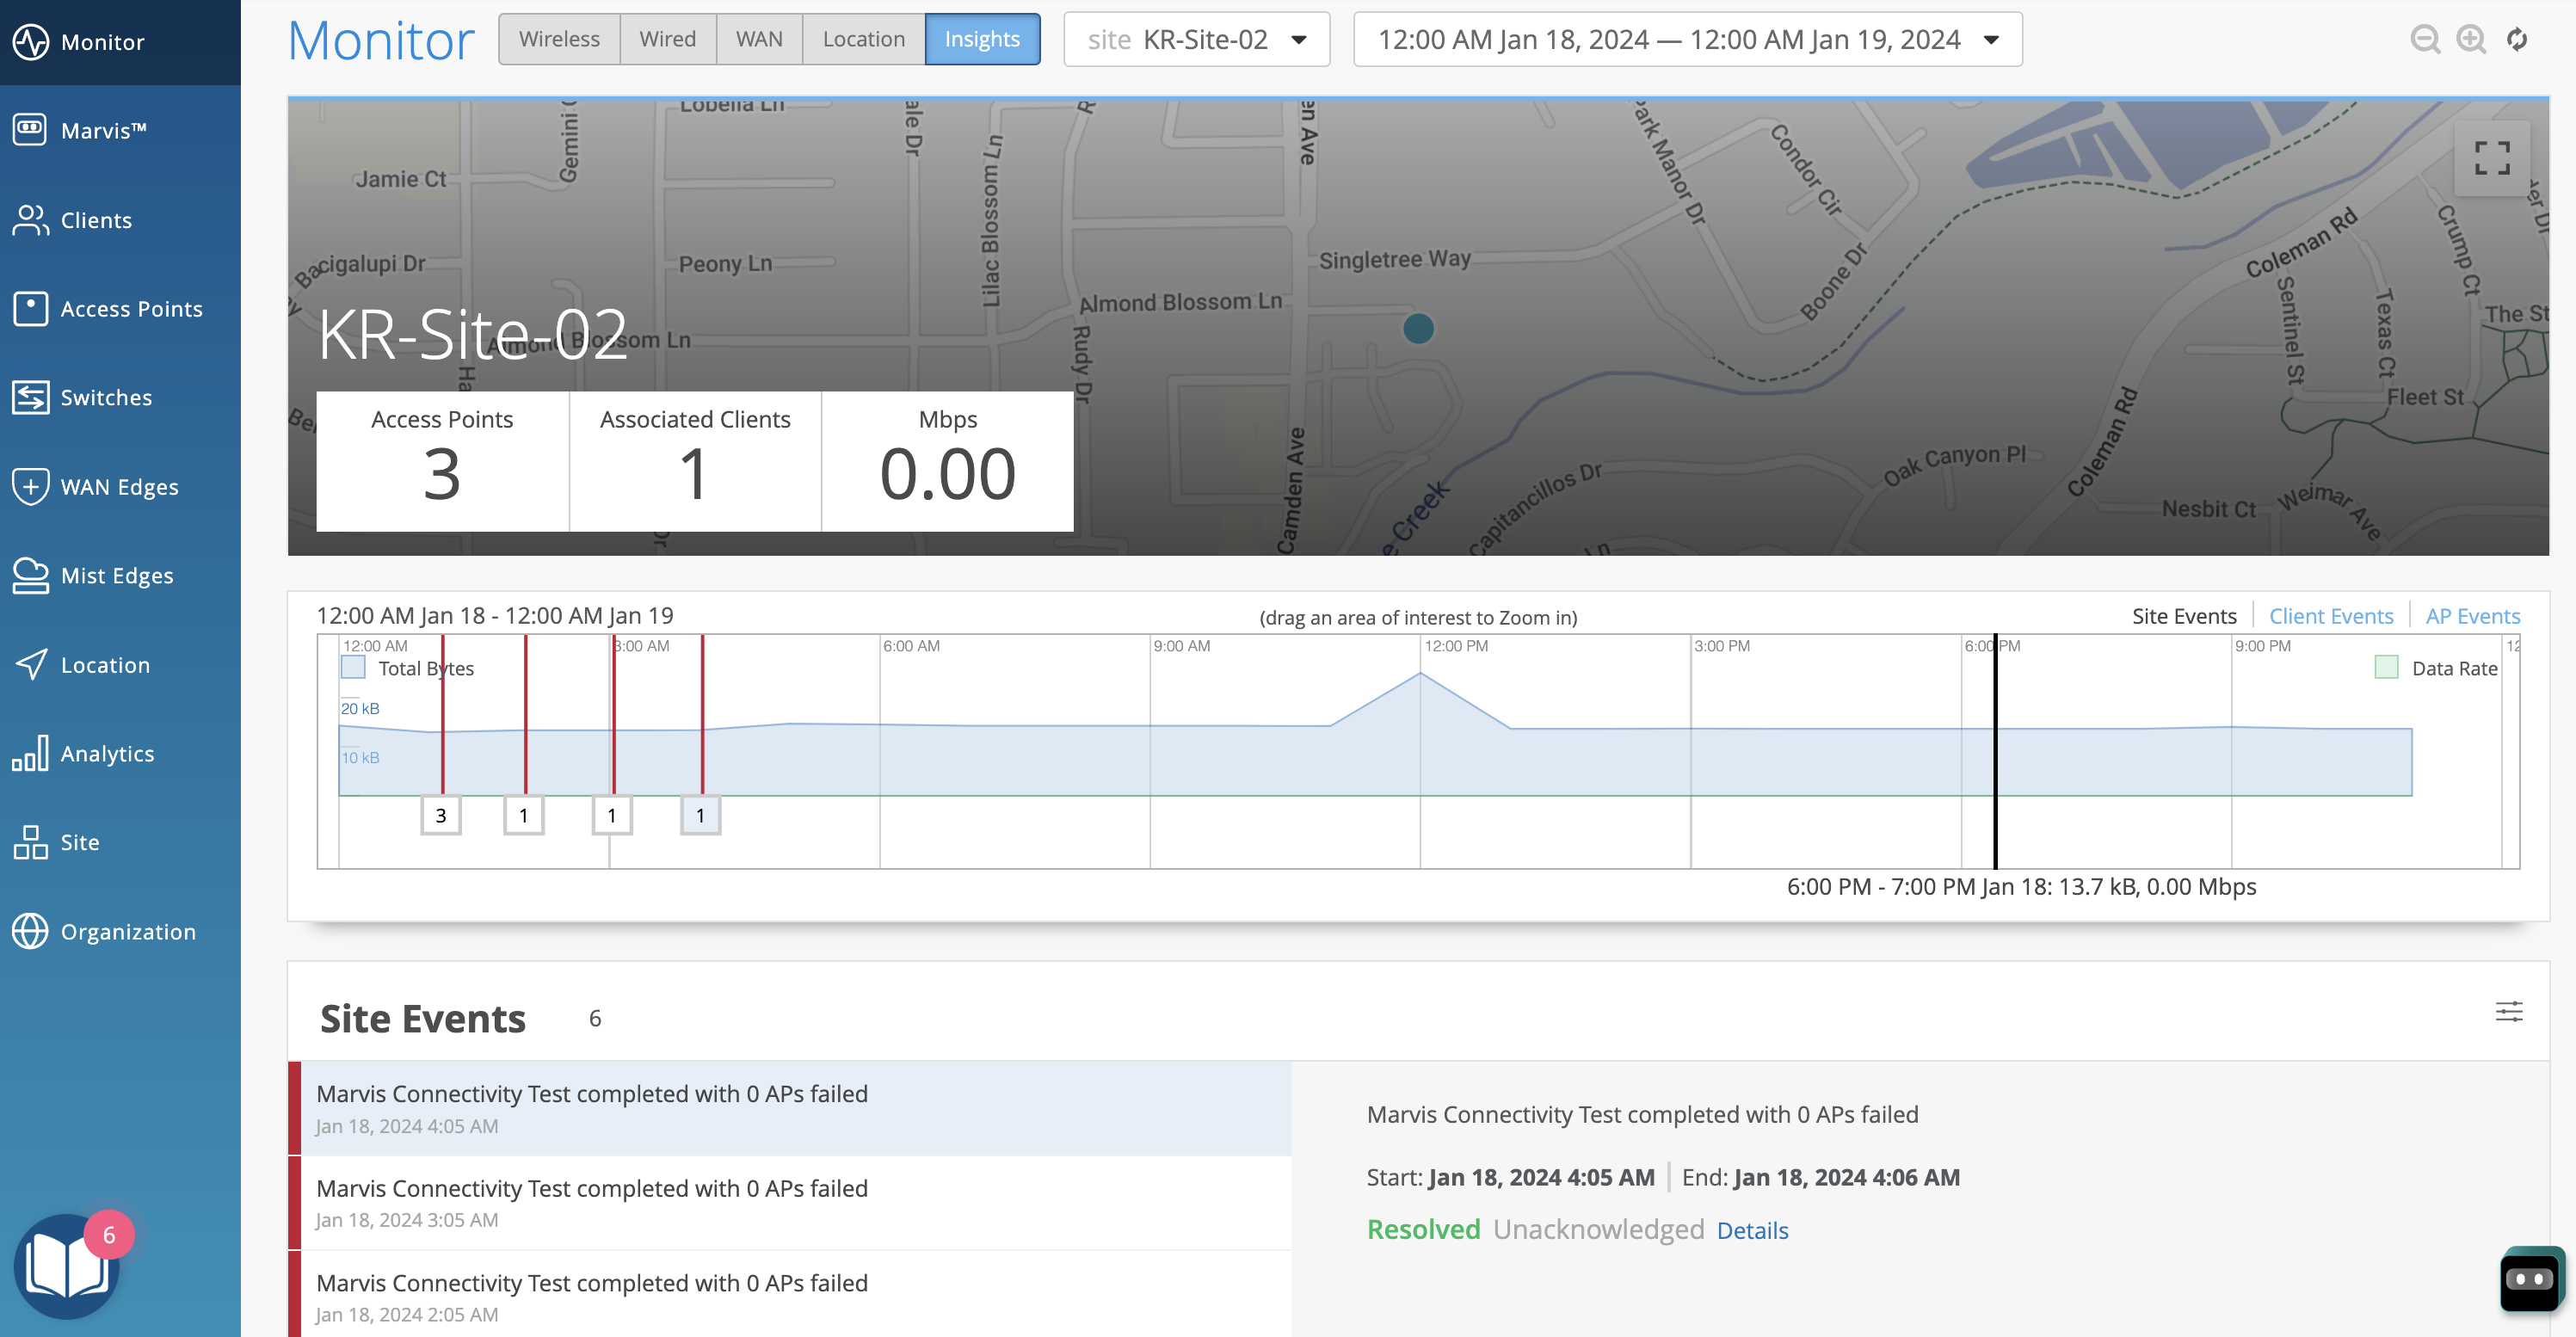Image resolution: width=2576 pixels, height=1337 pixels.
Task: Open the Marvis sidebar icon
Action: 30,130
